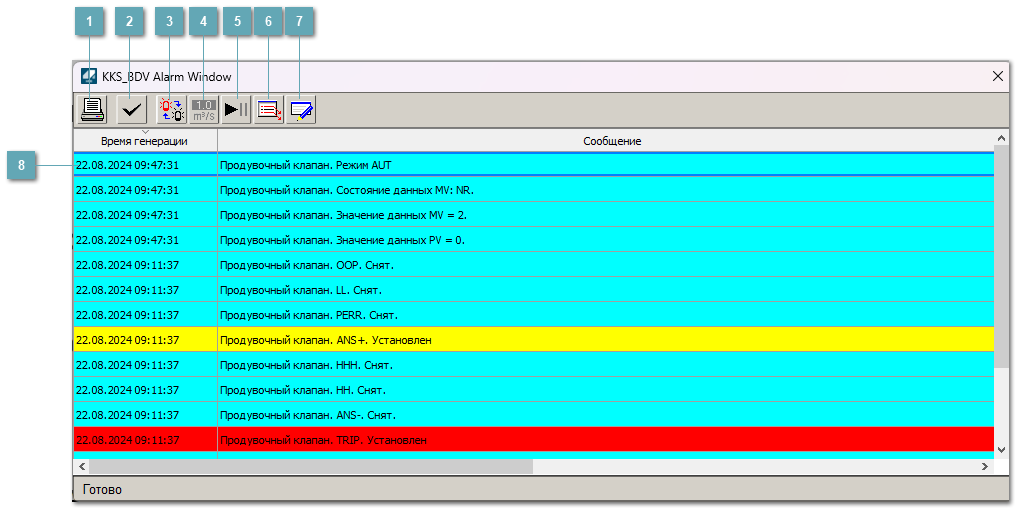Open the red list filter icon
1018x511 pixels.
(x=269, y=110)
